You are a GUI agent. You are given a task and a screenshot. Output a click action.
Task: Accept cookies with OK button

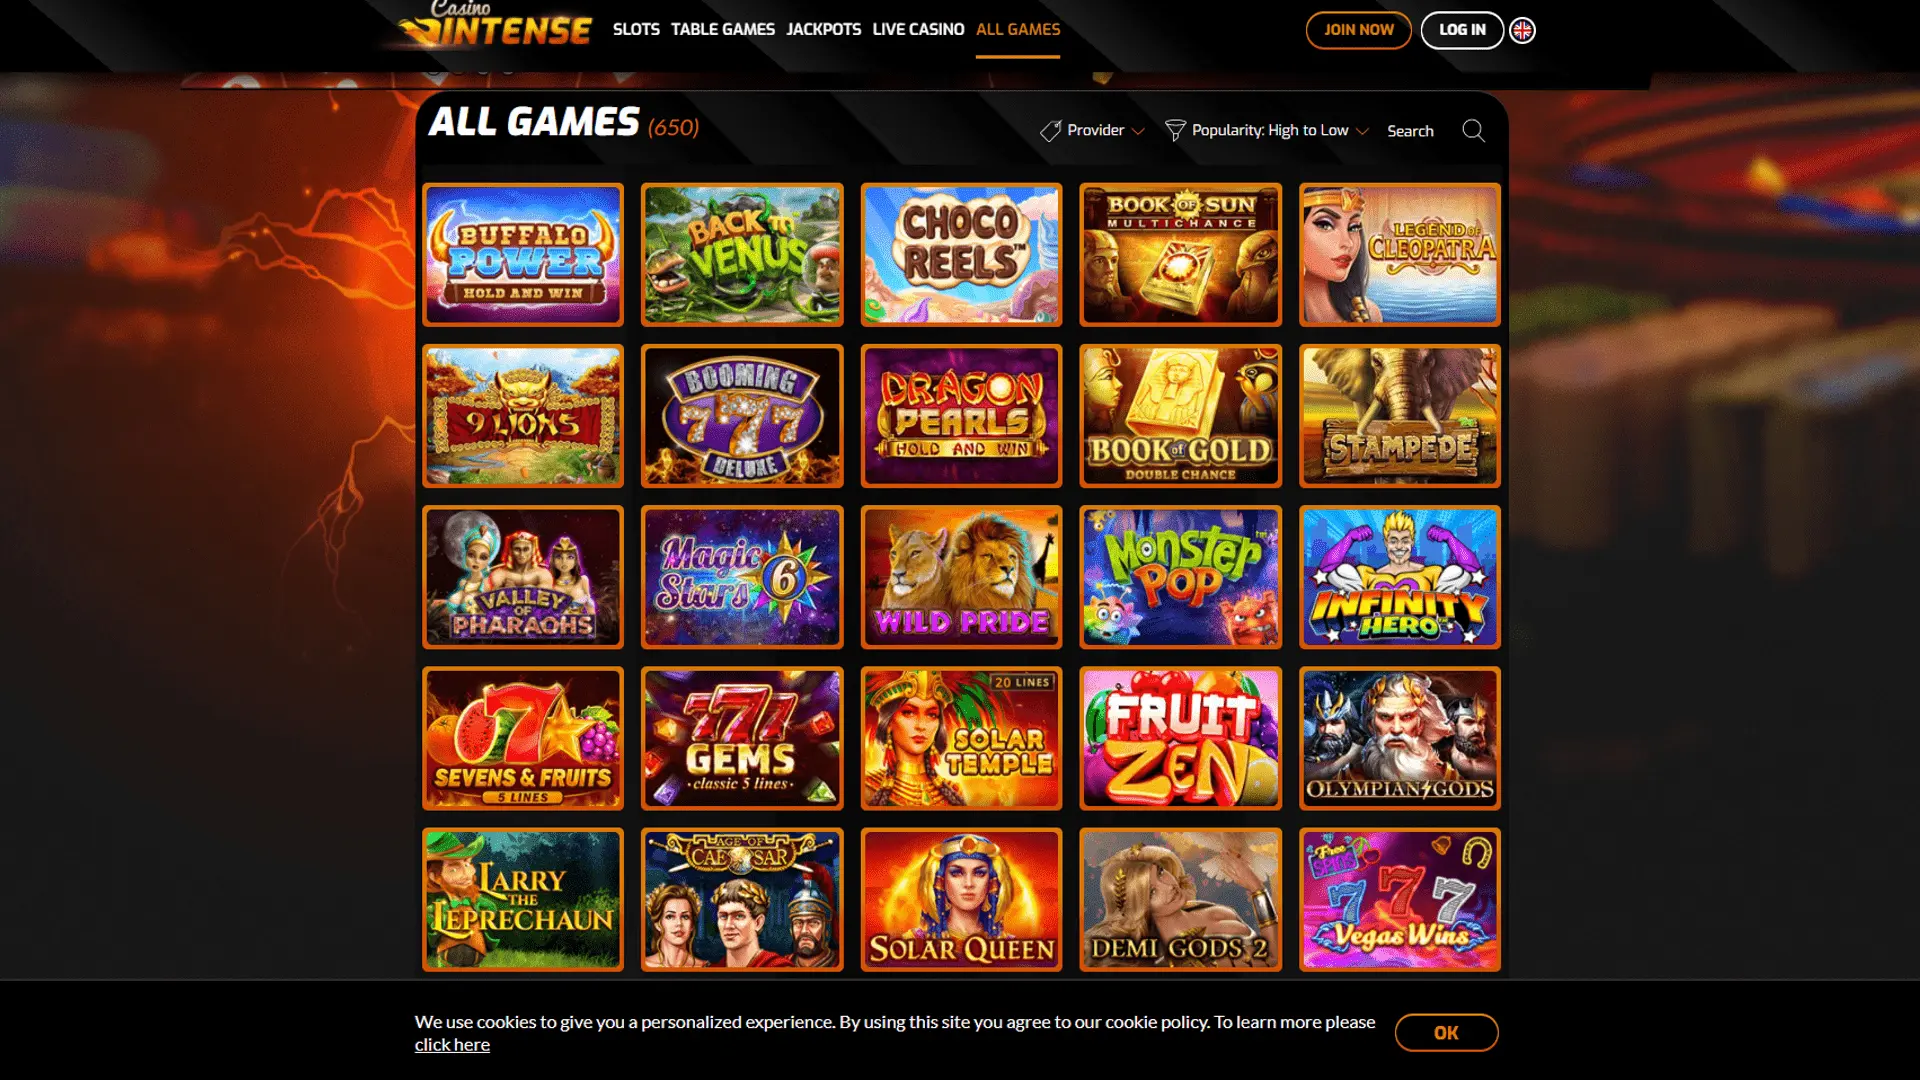(1446, 1033)
